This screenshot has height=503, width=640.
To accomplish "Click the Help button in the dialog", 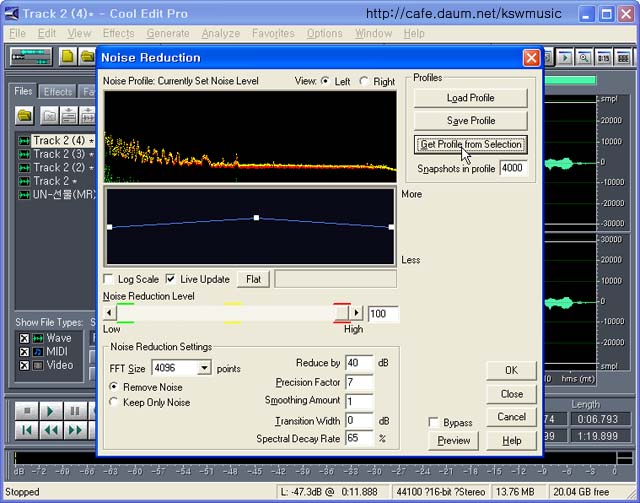I will coord(511,441).
